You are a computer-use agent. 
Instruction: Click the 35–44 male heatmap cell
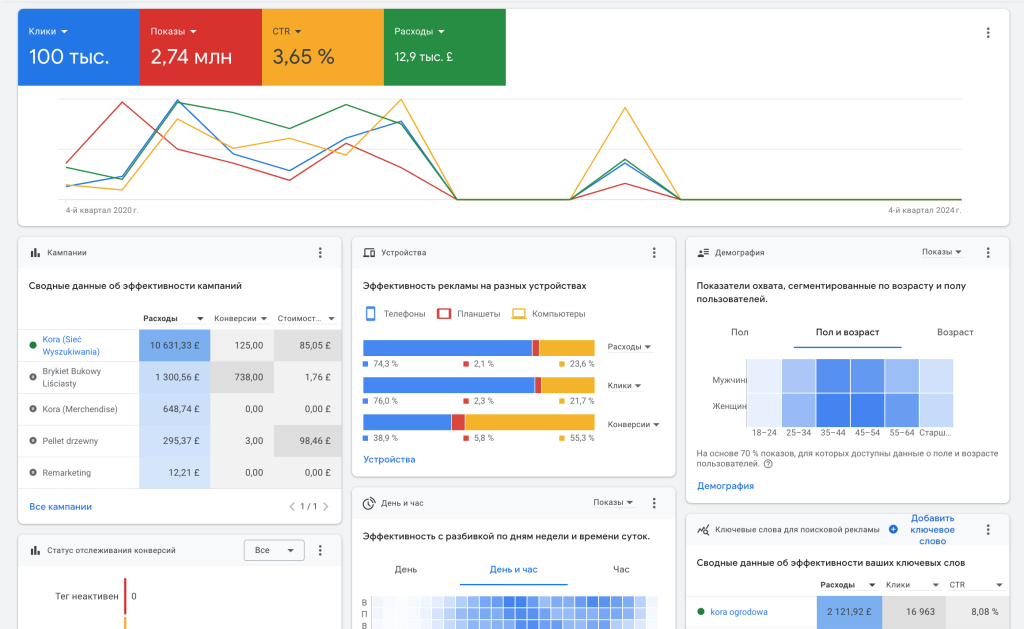[x=833, y=376]
